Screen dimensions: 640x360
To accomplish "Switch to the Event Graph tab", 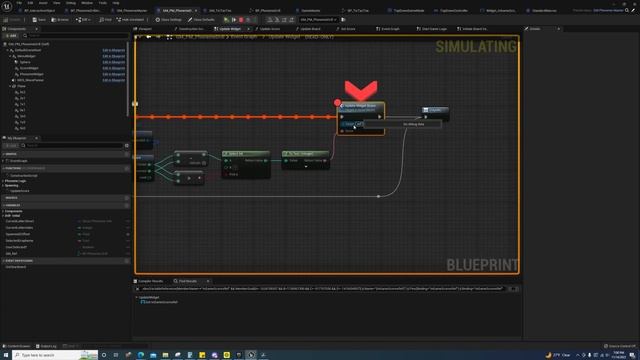I will 388,29.
